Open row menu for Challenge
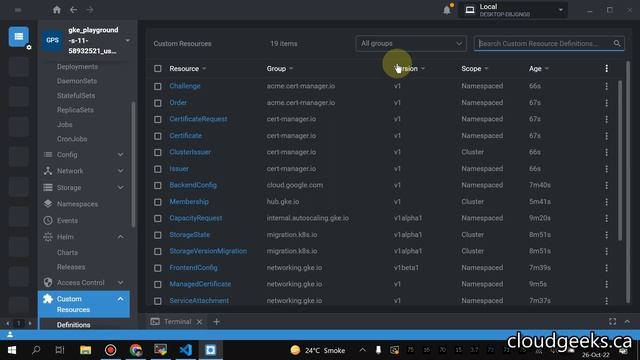The image size is (640, 360). coord(606,86)
